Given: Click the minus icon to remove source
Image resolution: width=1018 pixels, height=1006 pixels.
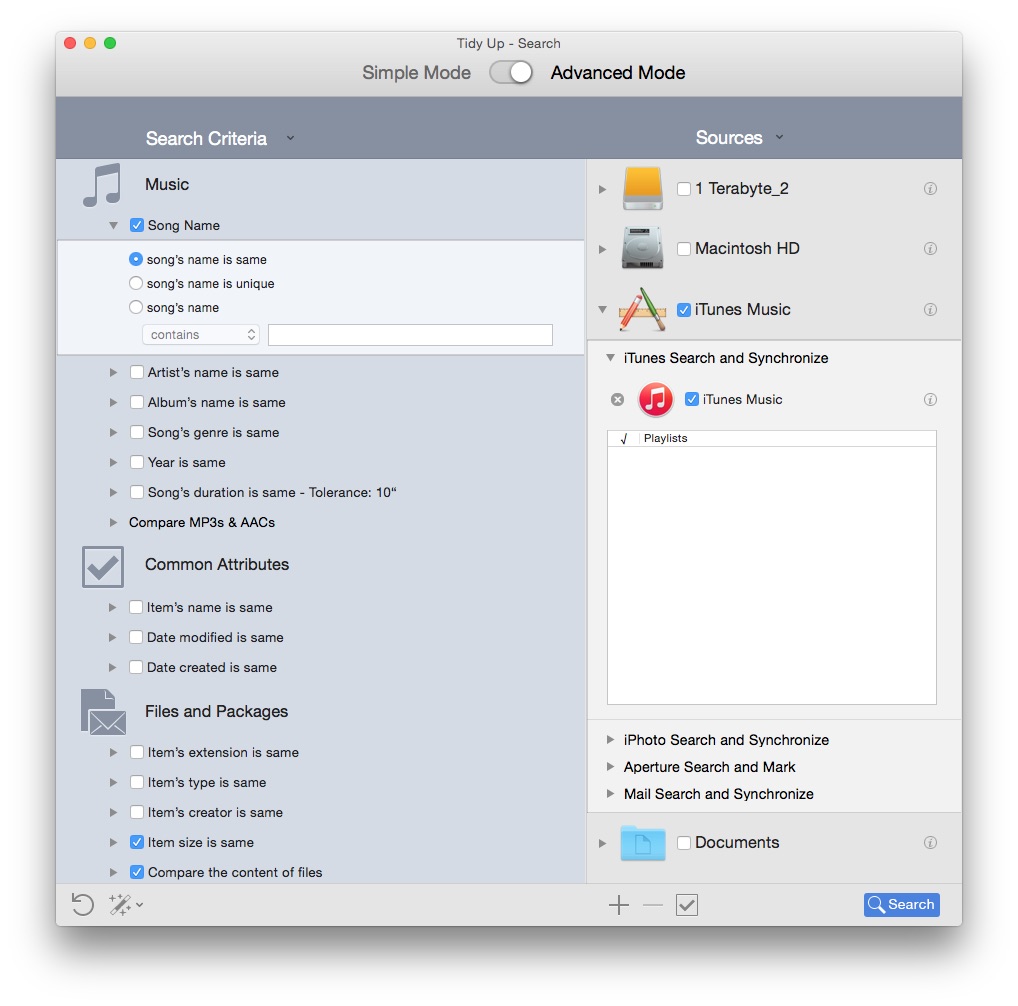Looking at the screenshot, I should 653,905.
